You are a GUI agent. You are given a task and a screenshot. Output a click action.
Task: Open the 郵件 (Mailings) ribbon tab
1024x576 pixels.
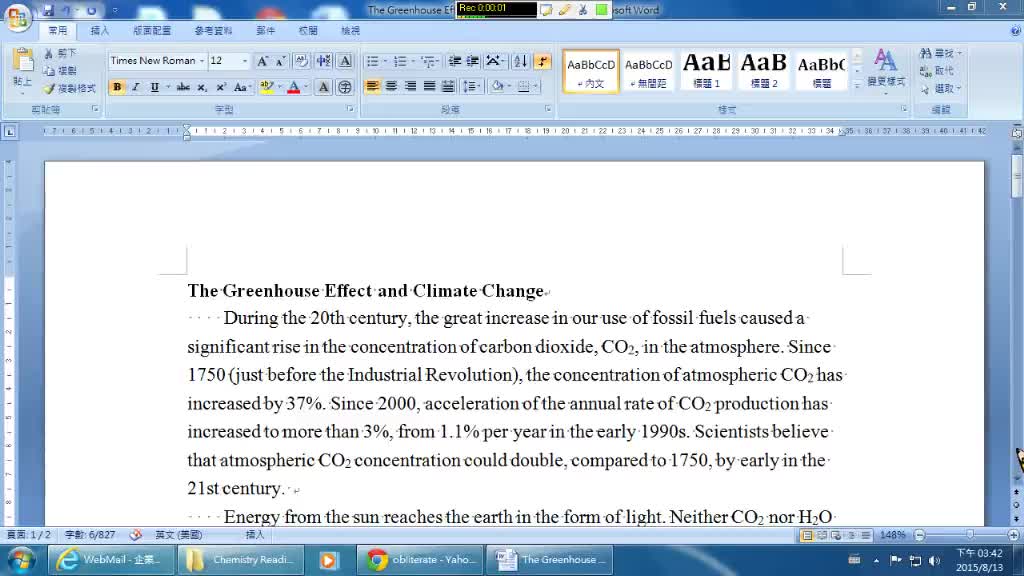(x=266, y=31)
